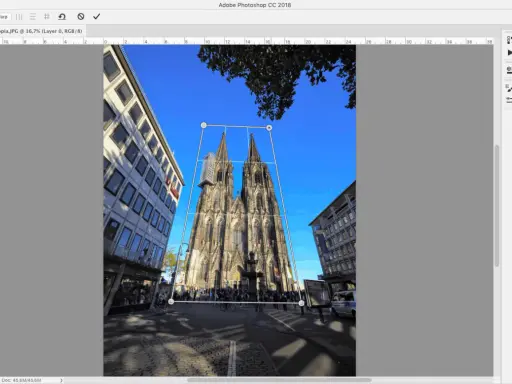512x384 pixels.
Task: Click the top-right perspective grid corner pin
Action: [x=269, y=127]
